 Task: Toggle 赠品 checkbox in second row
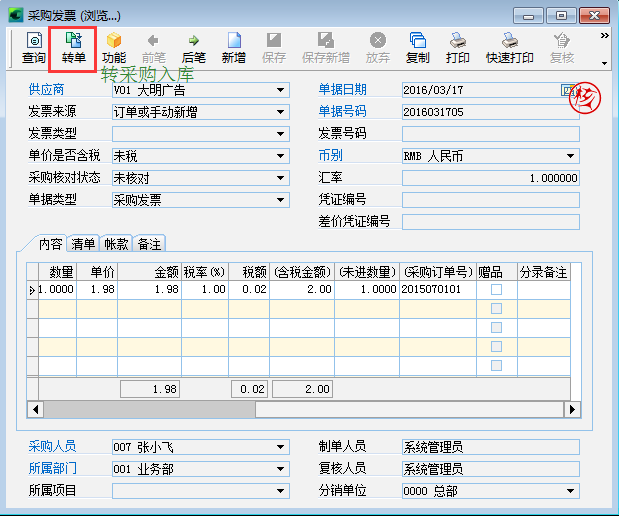click(496, 308)
